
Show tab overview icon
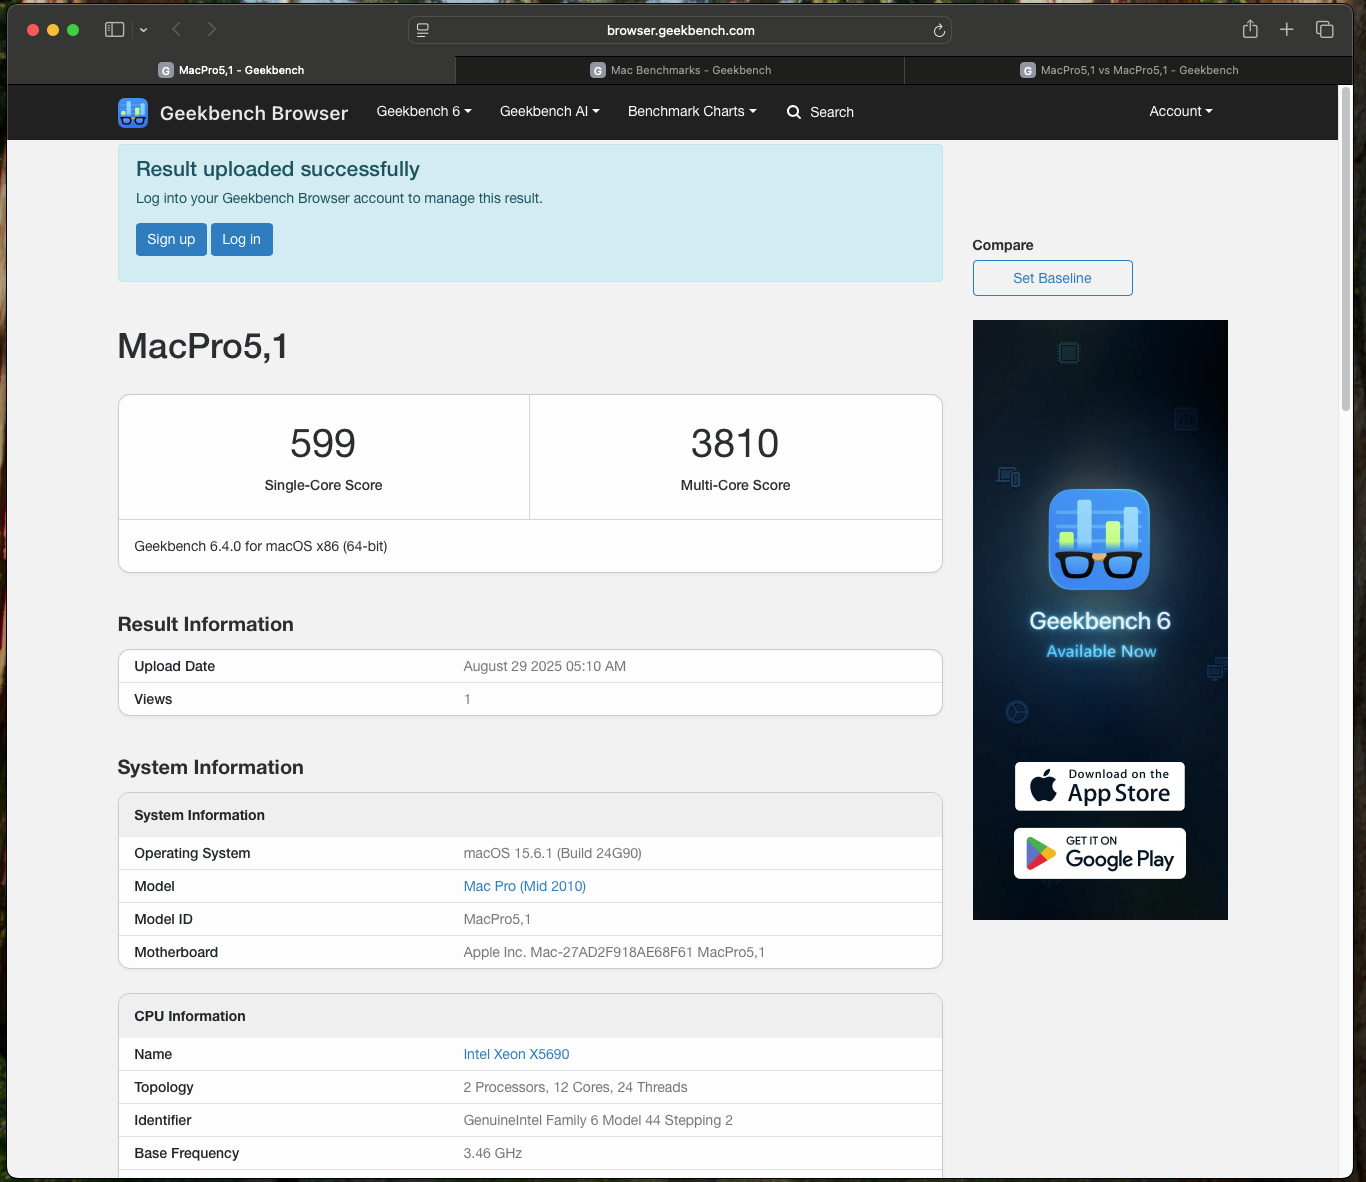coord(1325,30)
